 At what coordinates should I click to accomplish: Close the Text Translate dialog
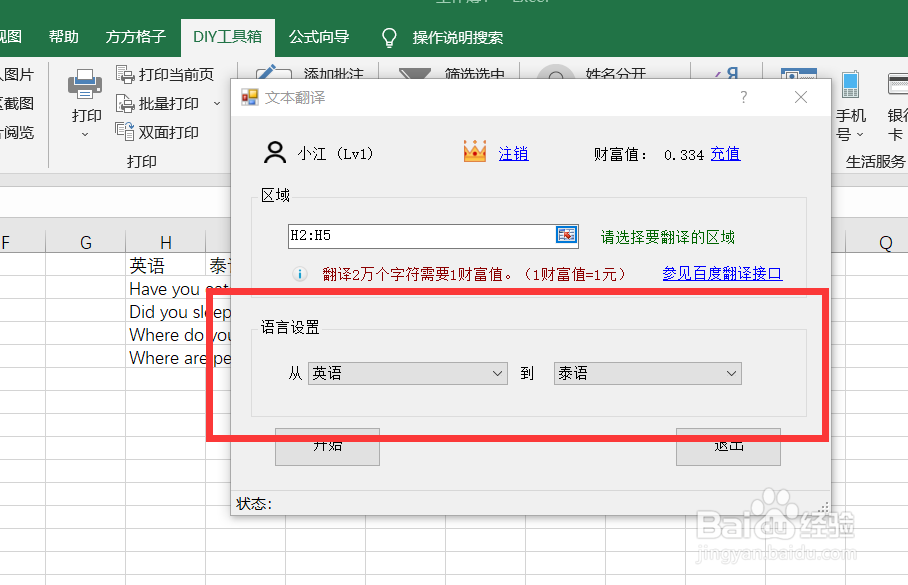(801, 97)
